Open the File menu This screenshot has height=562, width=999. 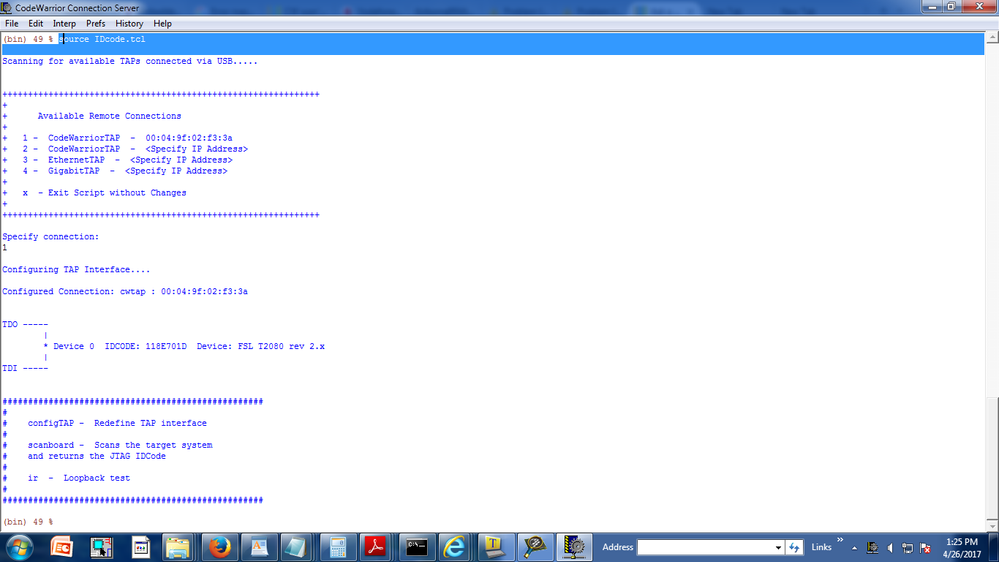point(11,24)
